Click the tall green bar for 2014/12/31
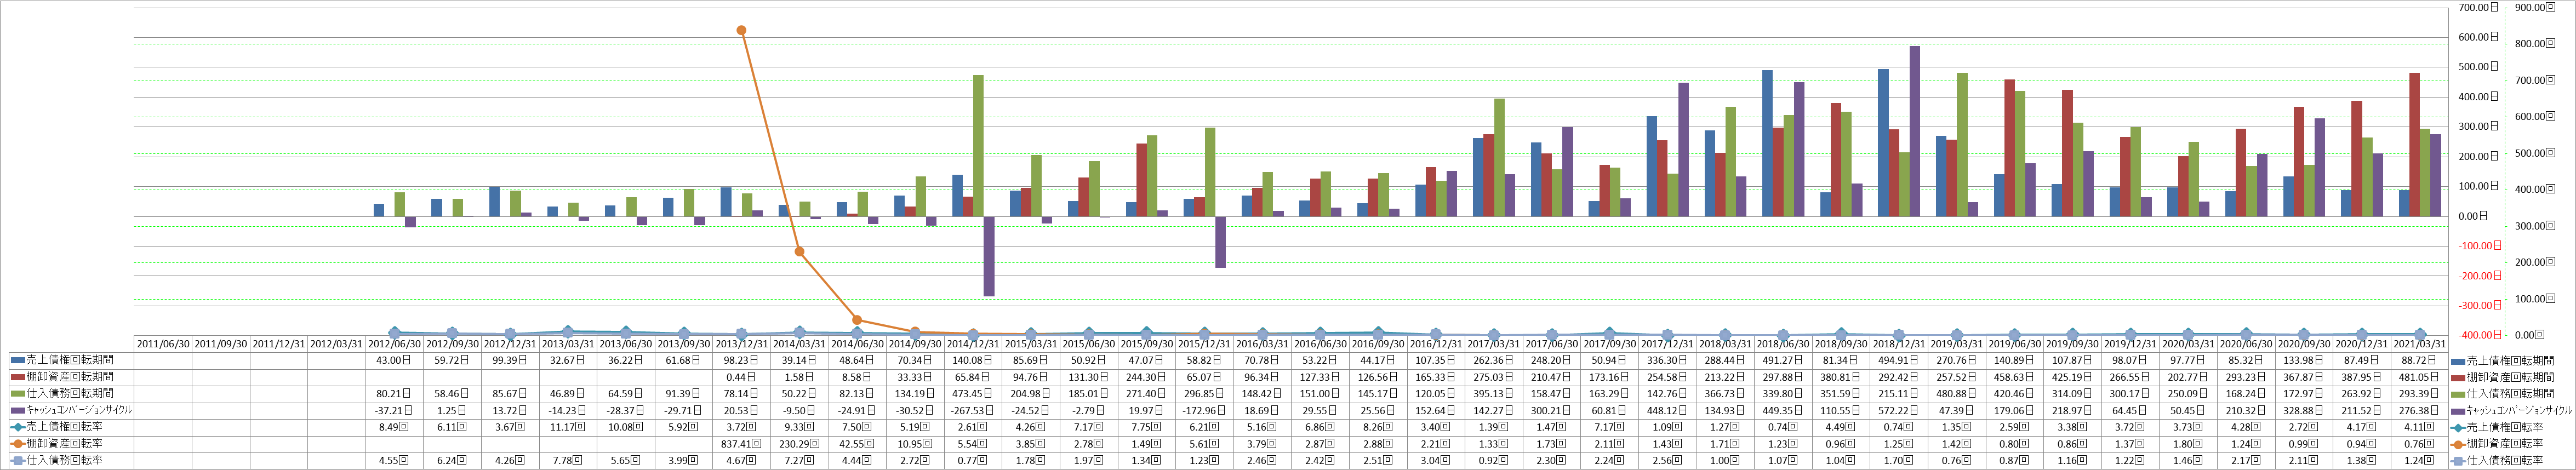The image size is (2576, 470). click(978, 146)
